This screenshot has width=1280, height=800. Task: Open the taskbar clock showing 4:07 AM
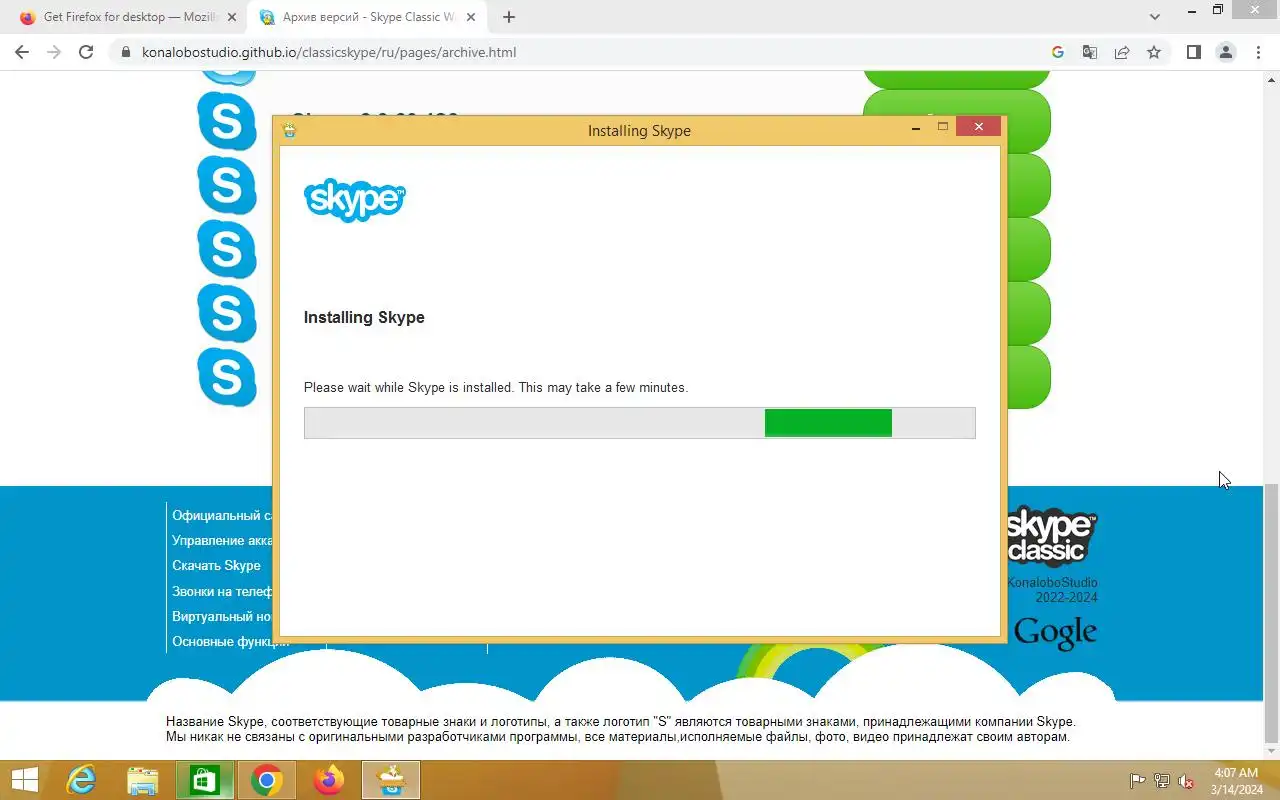coord(1236,781)
